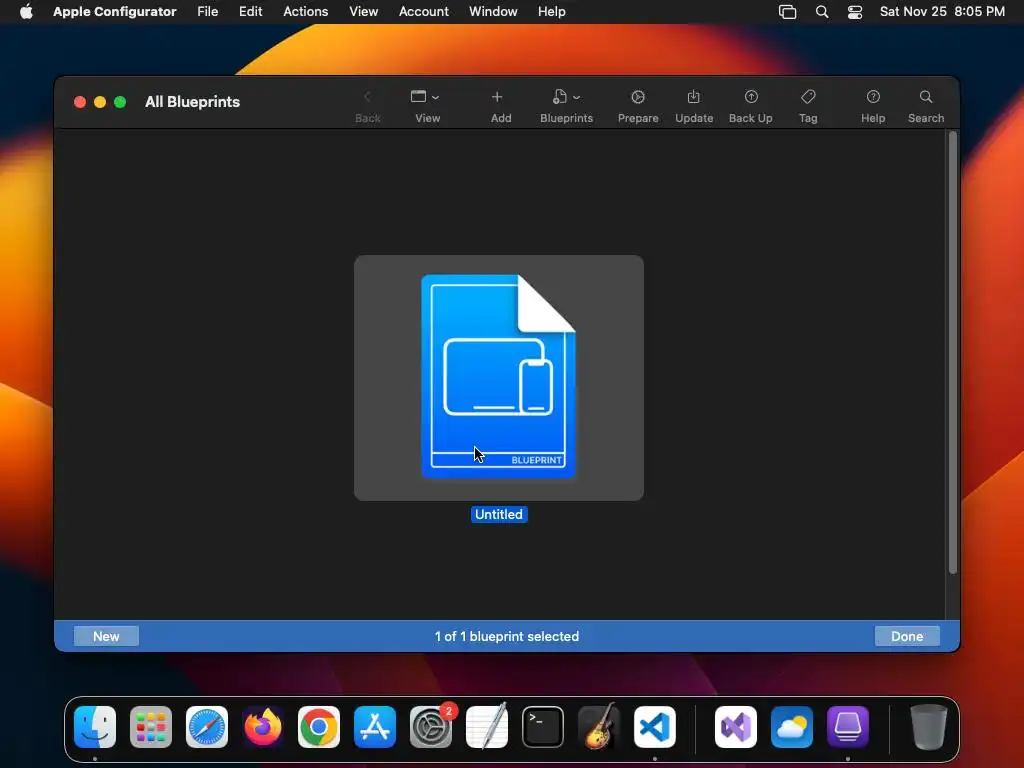Open the Window menu
Screen dimensions: 1024x768
493,12
